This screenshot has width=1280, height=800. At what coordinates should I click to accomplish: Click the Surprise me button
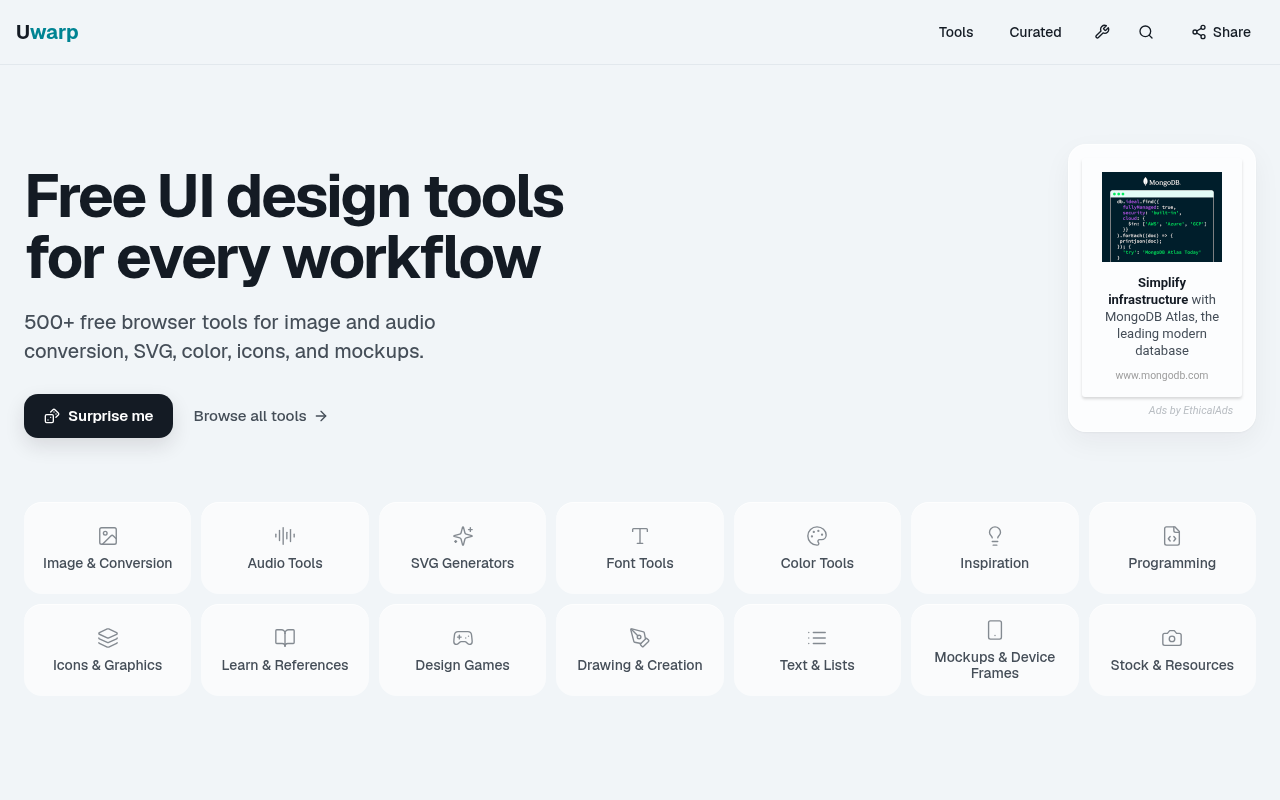click(x=98, y=416)
